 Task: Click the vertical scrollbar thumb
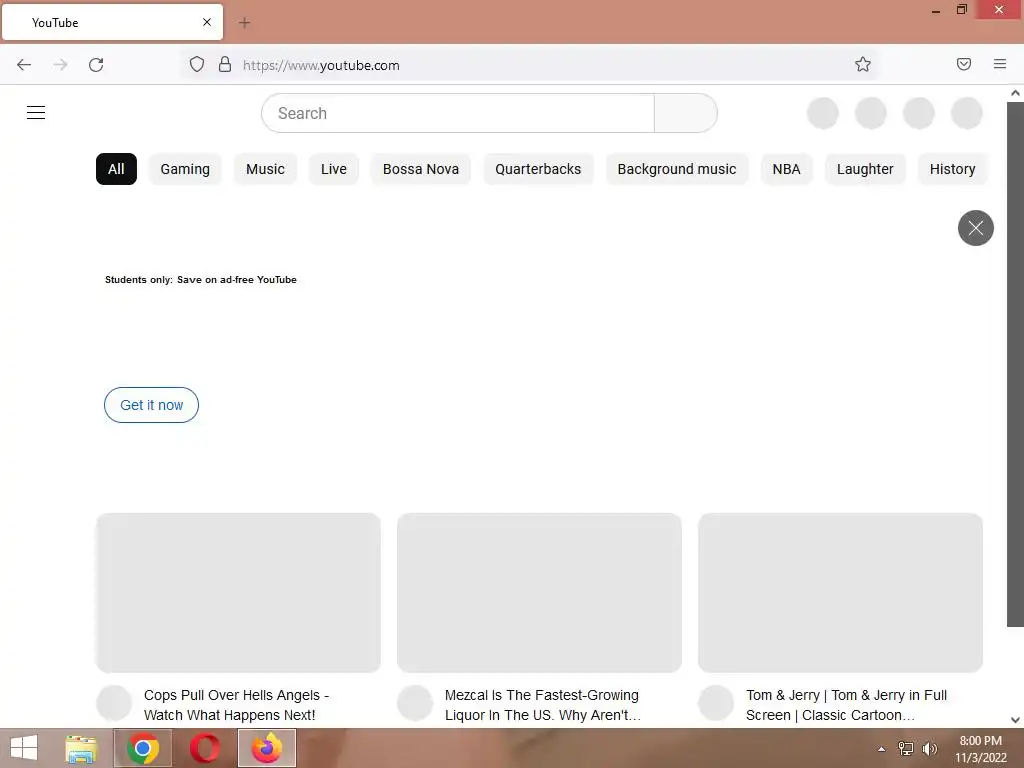tap(1015, 364)
